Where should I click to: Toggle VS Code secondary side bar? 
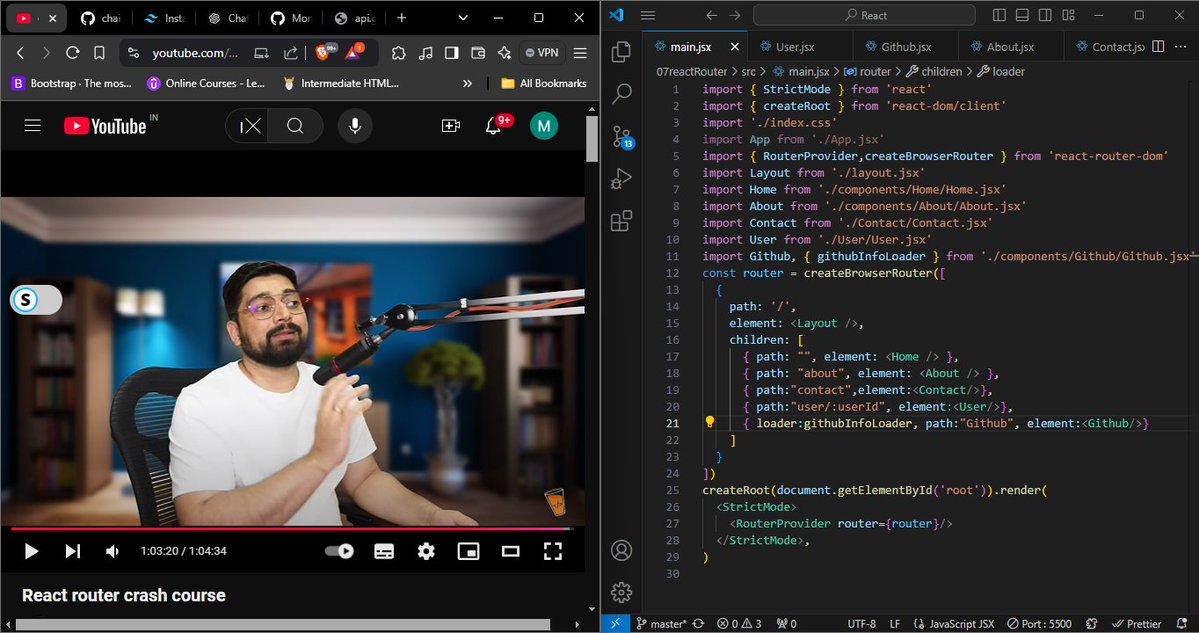(x=1045, y=15)
